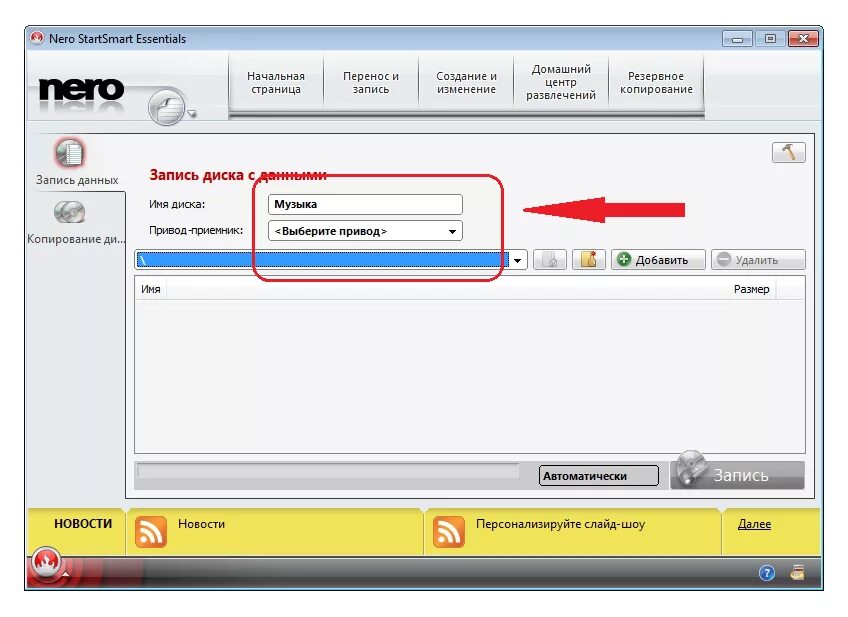
Task: Sort by the Имя column header
Action: (x=151, y=289)
